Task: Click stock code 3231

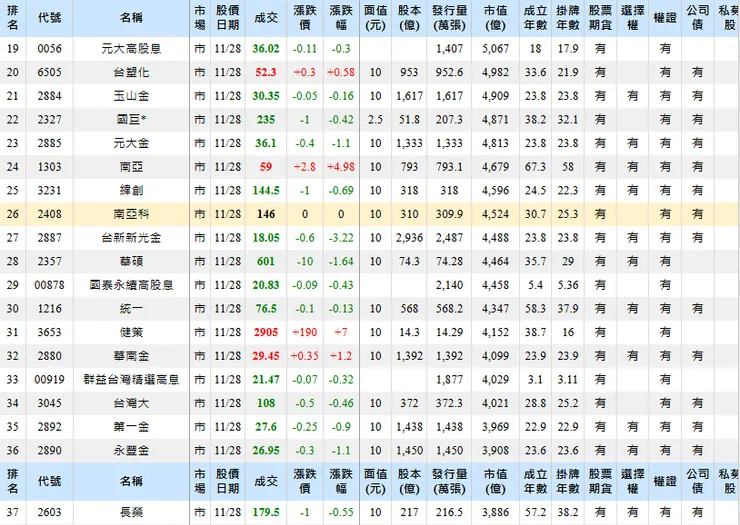Action: pos(50,190)
